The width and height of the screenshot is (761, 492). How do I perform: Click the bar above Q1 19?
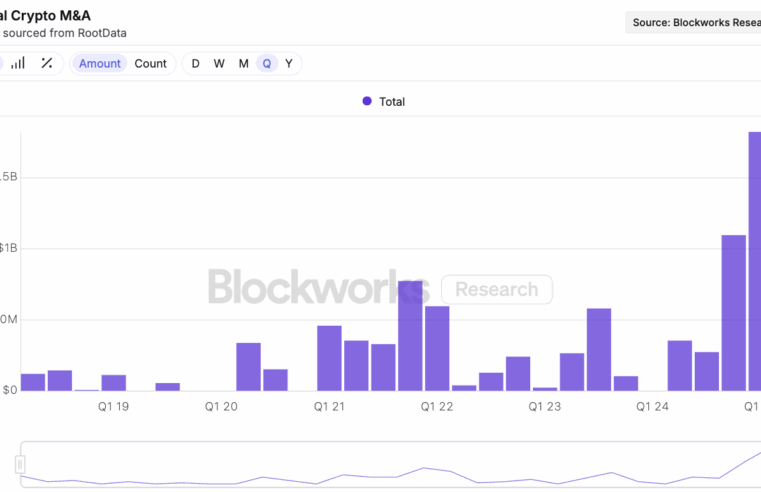(114, 383)
